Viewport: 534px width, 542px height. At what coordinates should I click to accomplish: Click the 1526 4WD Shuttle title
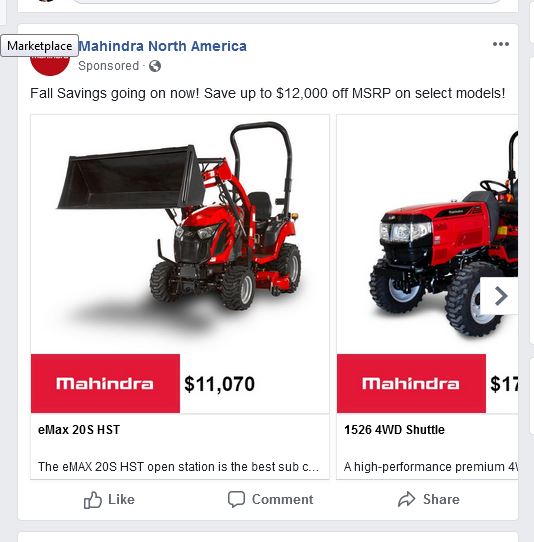(x=394, y=430)
